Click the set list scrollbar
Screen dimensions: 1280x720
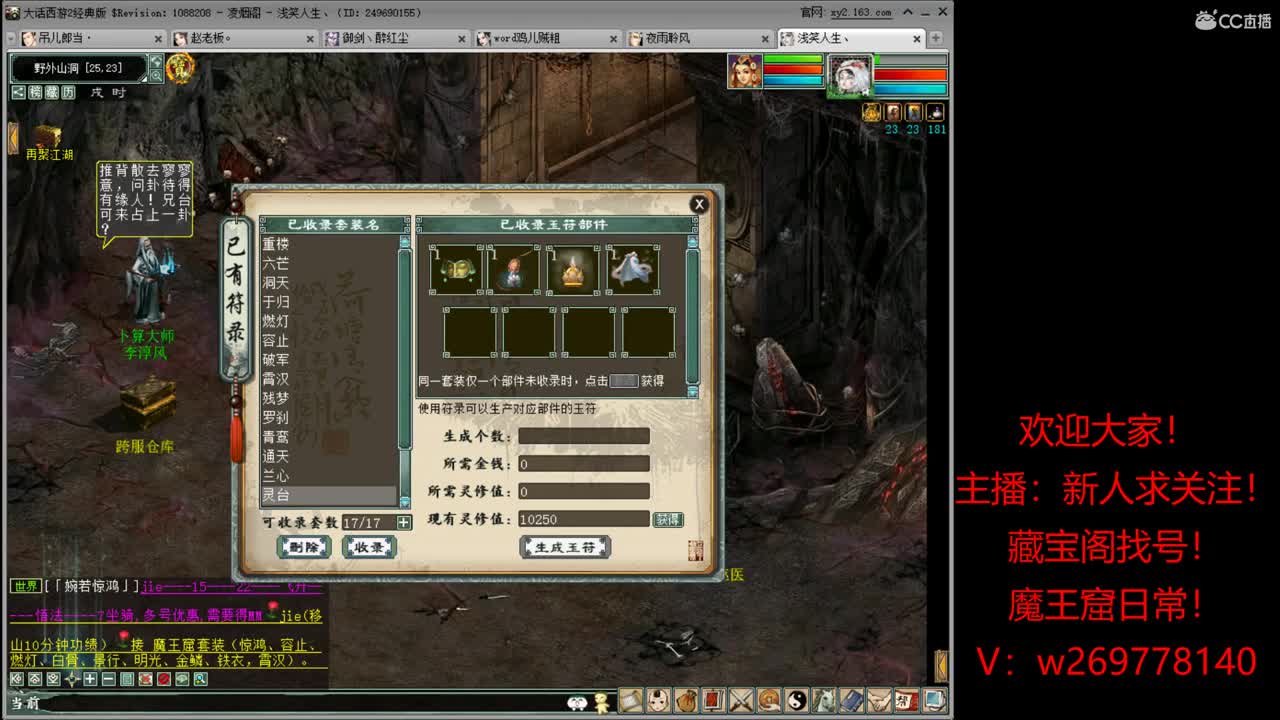(405, 371)
